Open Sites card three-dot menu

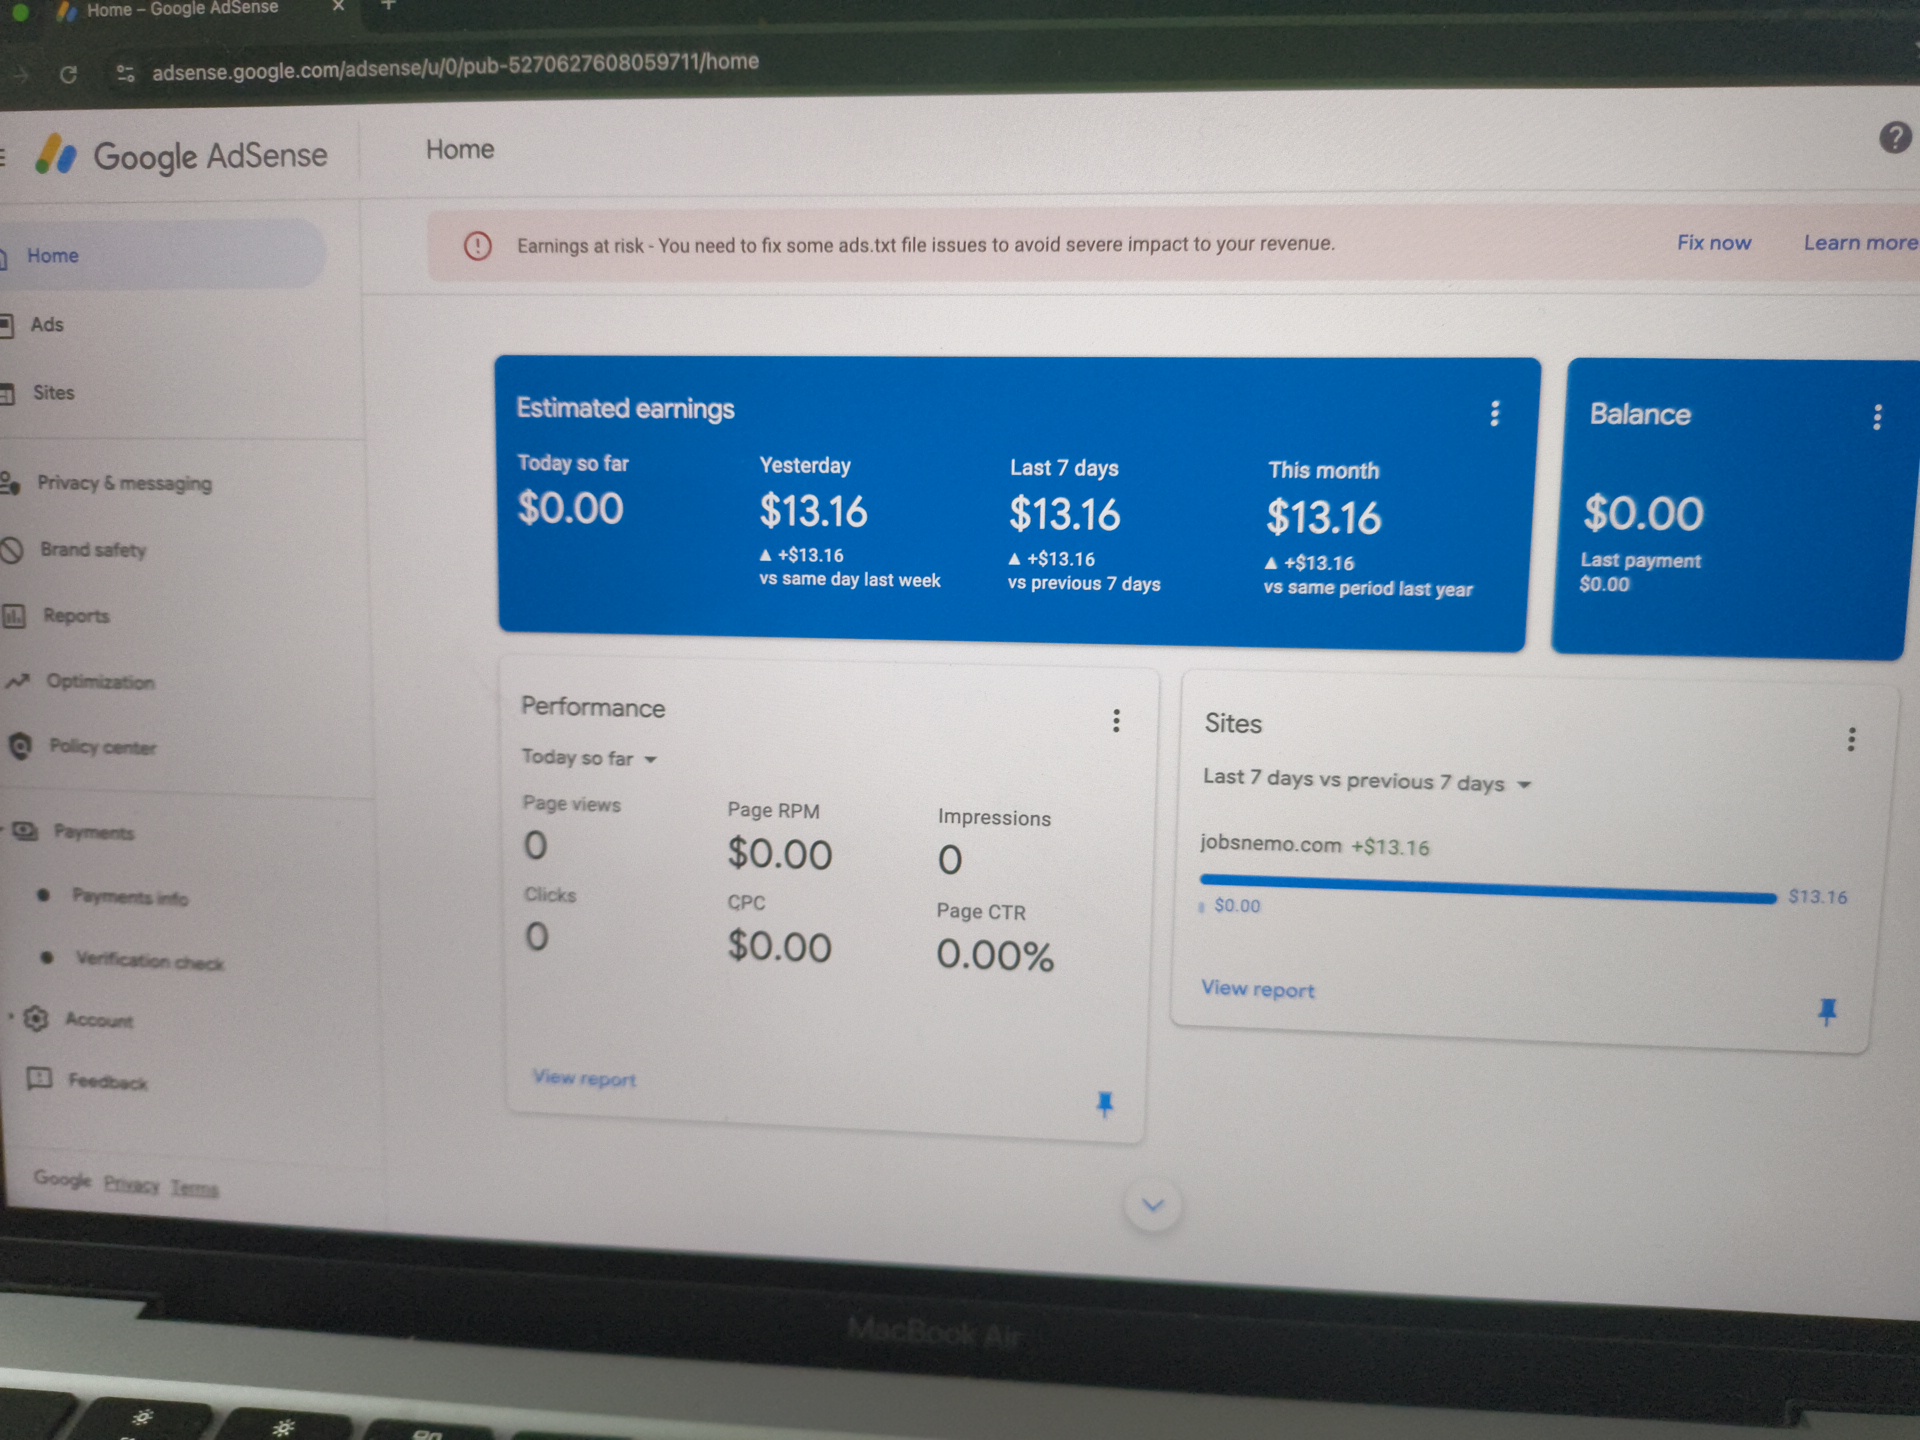pos(1851,739)
